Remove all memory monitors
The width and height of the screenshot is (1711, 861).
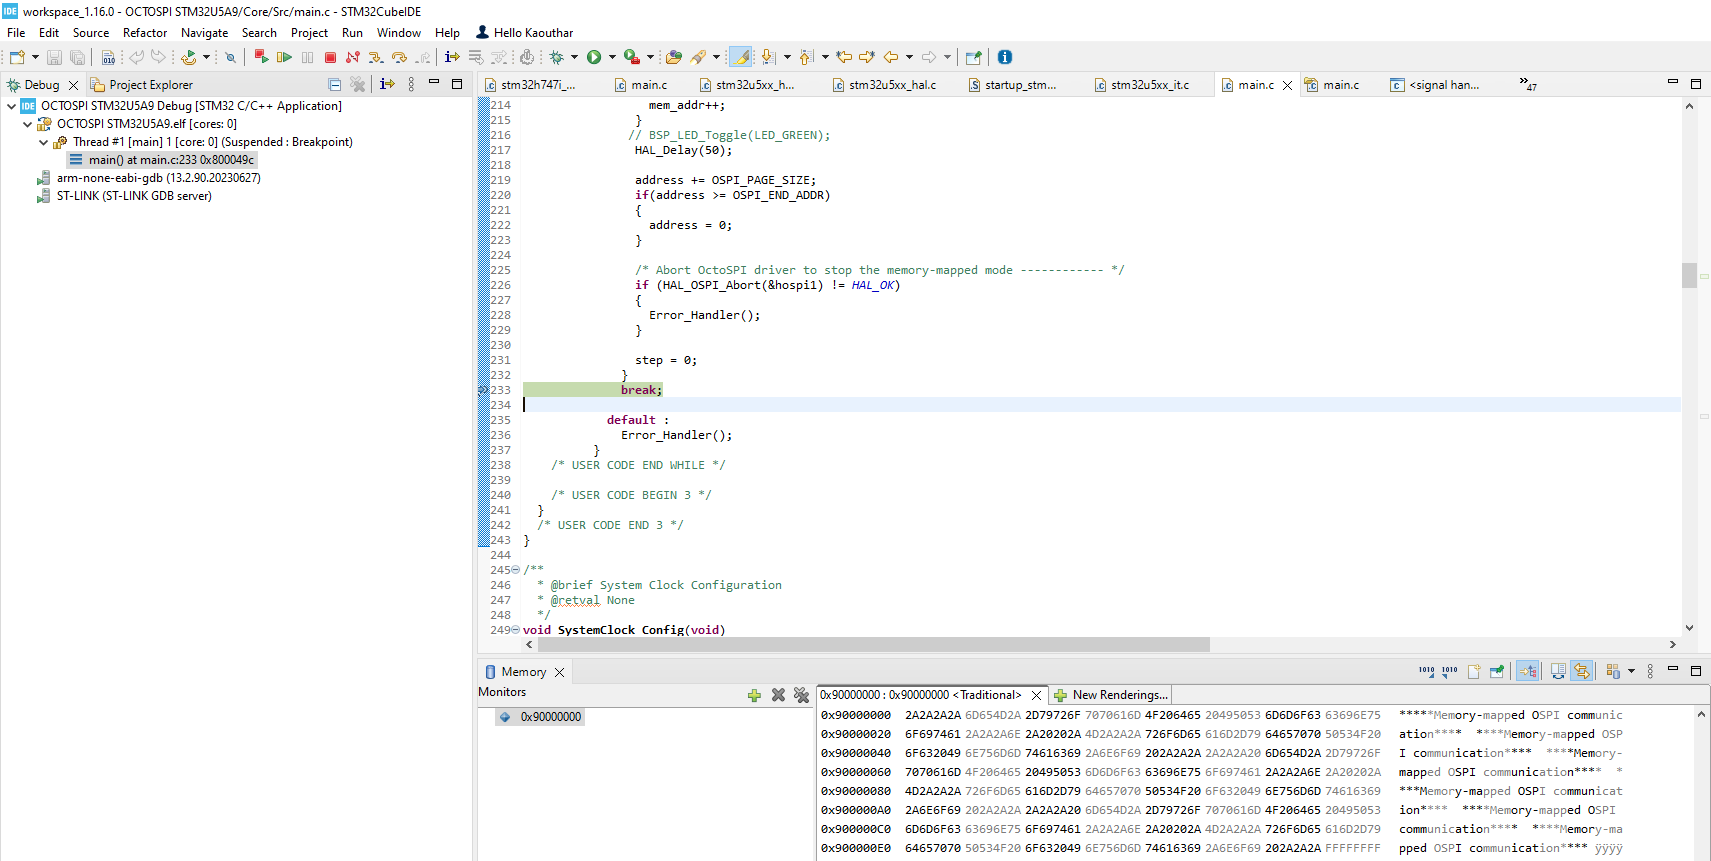coord(801,695)
